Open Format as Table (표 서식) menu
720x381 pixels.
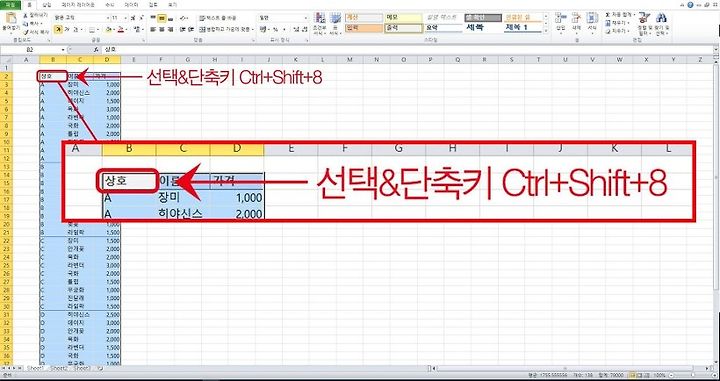335,24
